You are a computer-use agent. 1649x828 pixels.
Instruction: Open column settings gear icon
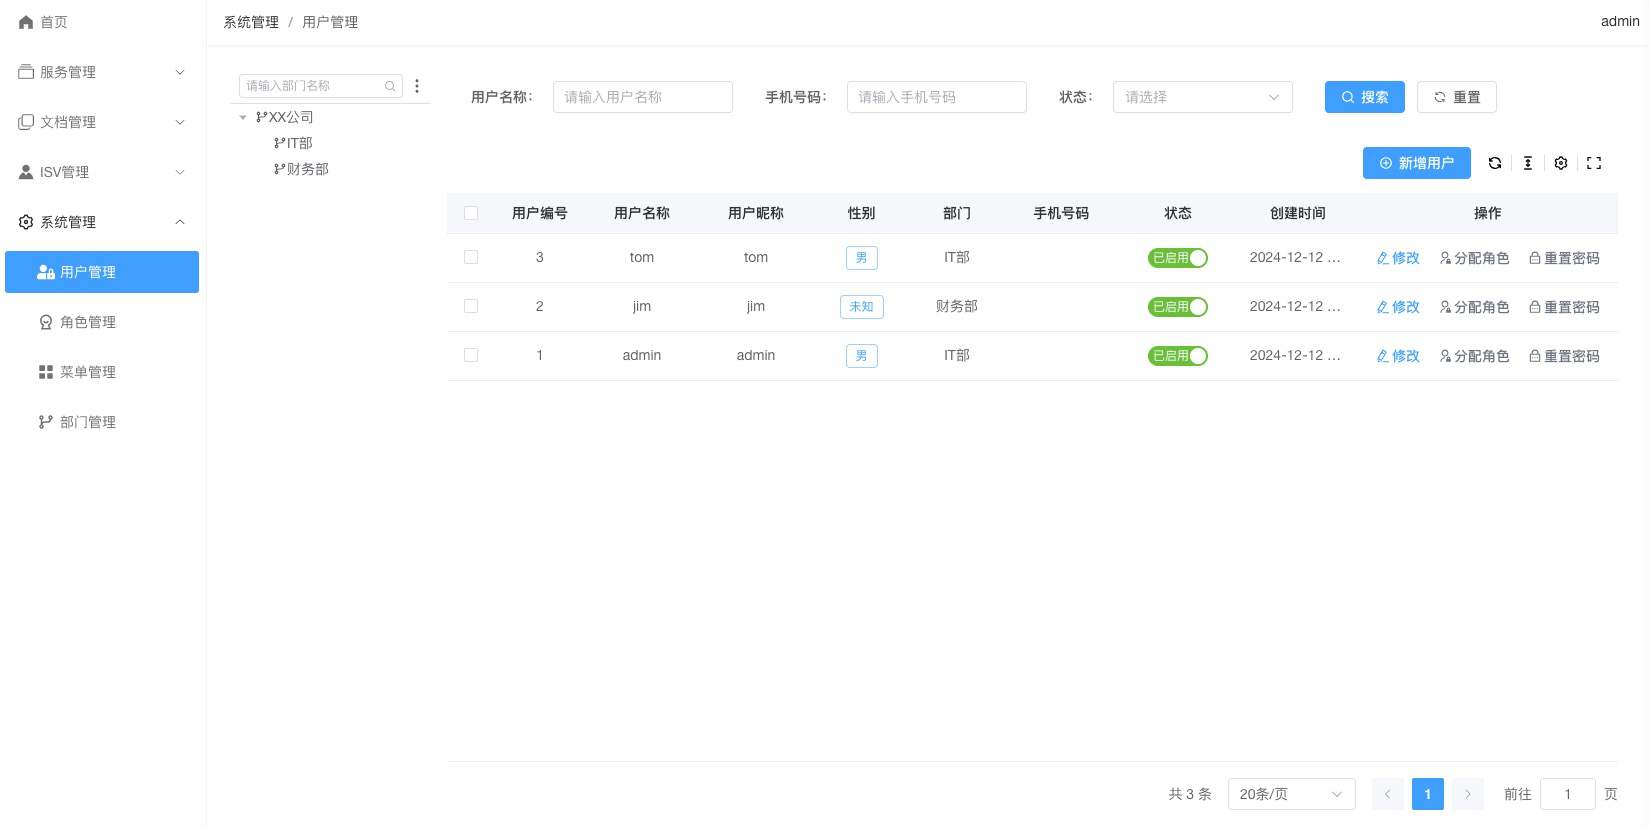pyautogui.click(x=1560, y=163)
